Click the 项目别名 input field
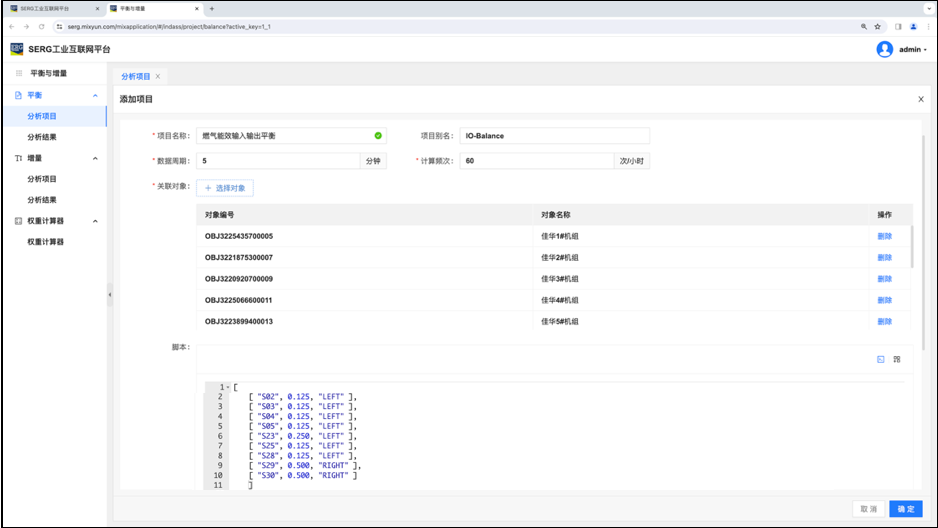The width and height of the screenshot is (938, 528). coord(554,136)
